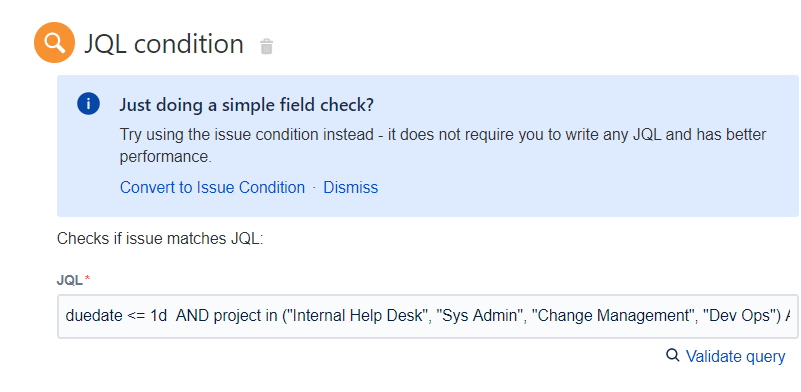The image size is (801, 392).
Task: Click the JQL field label
Action: (x=69, y=280)
